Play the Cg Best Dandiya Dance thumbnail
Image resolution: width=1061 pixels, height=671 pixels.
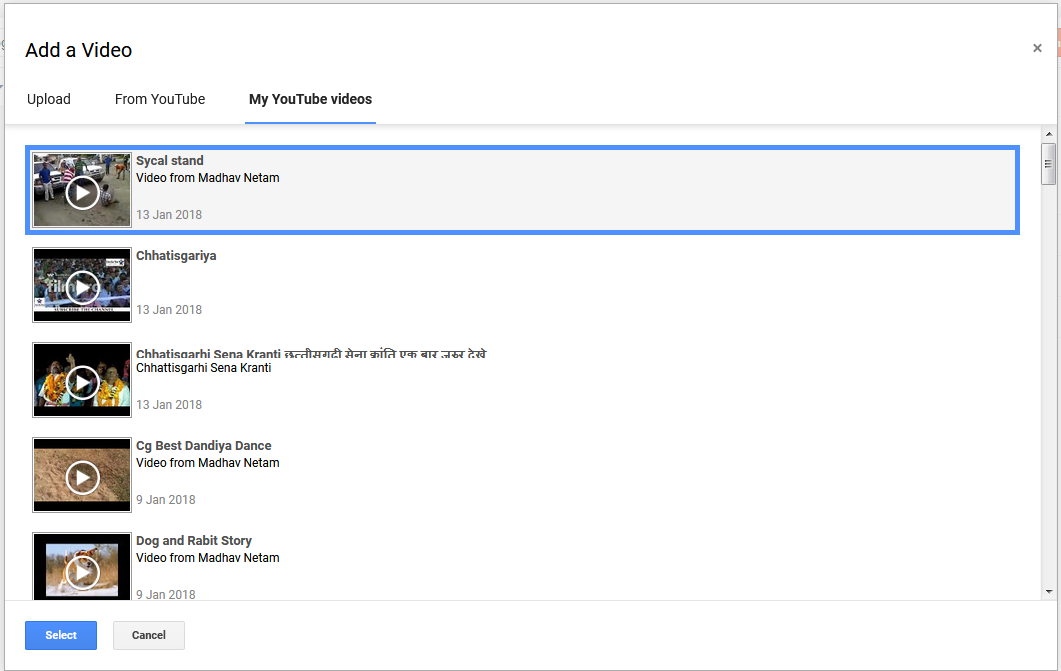pyautogui.click(x=82, y=477)
